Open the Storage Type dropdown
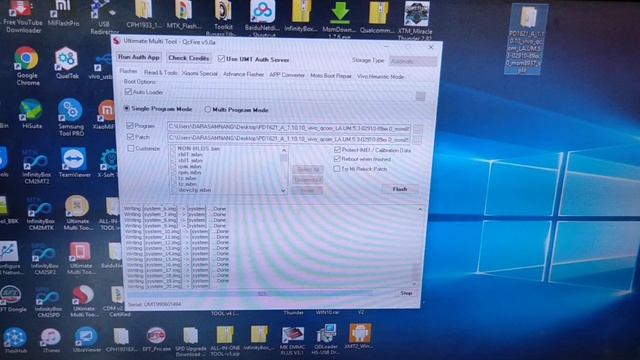The width and height of the screenshot is (640, 360). (413, 61)
